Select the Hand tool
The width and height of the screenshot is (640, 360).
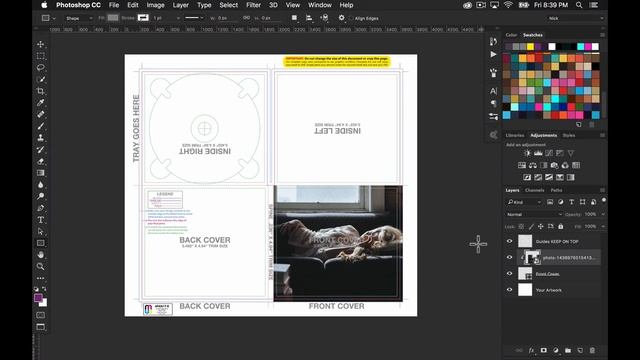pos(40,255)
